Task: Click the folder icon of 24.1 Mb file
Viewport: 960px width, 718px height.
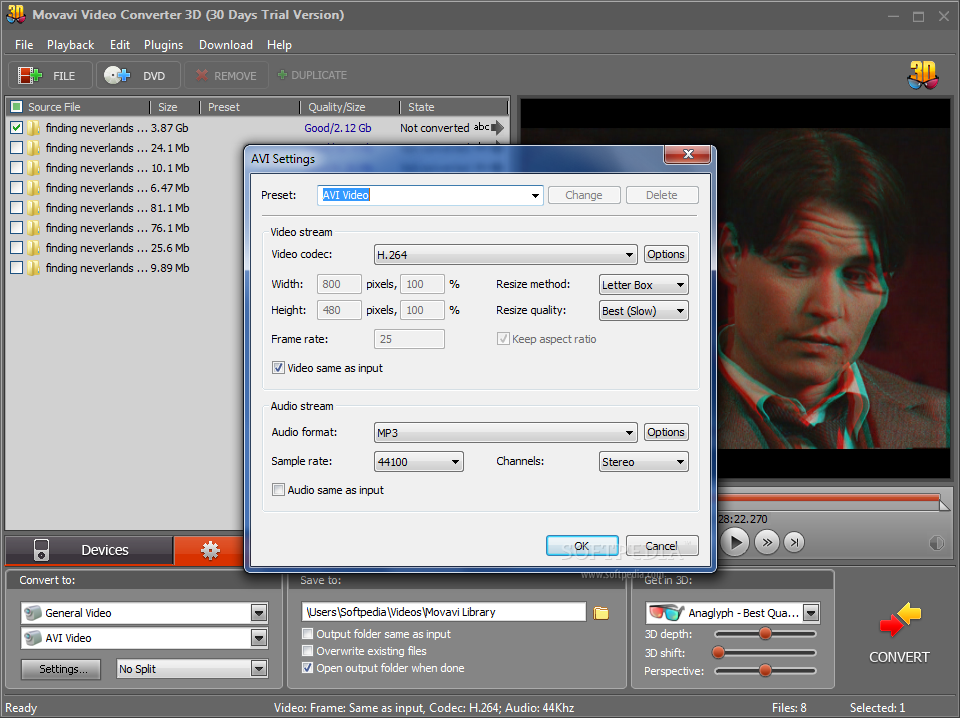Action: point(34,148)
